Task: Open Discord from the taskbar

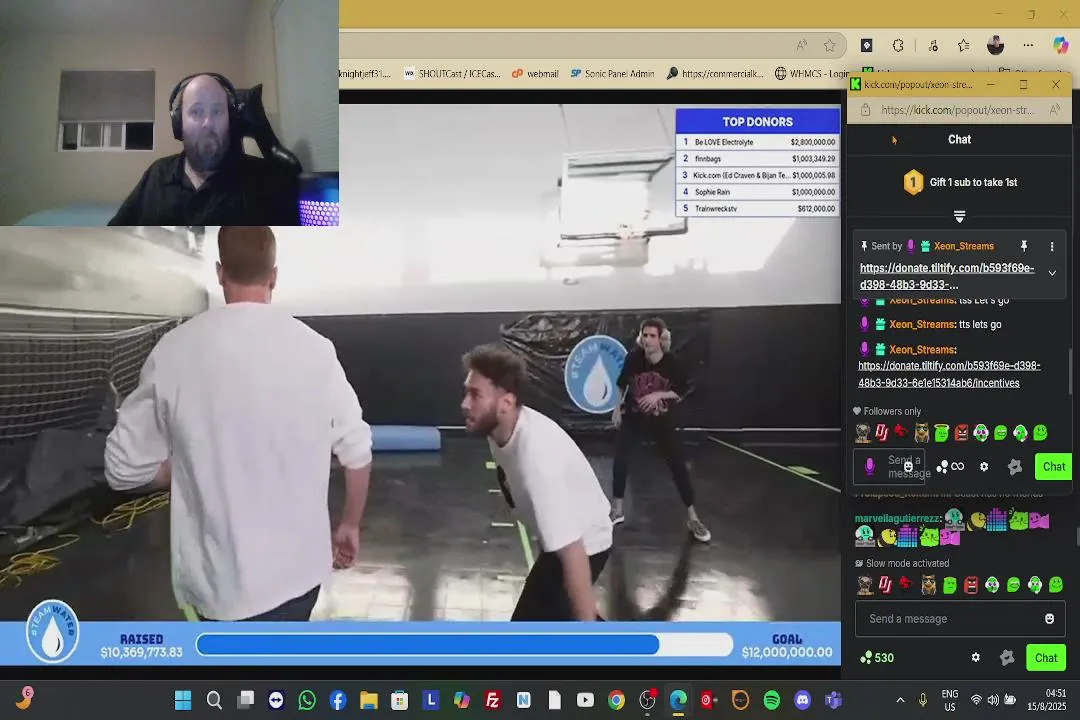Action: pos(802,701)
